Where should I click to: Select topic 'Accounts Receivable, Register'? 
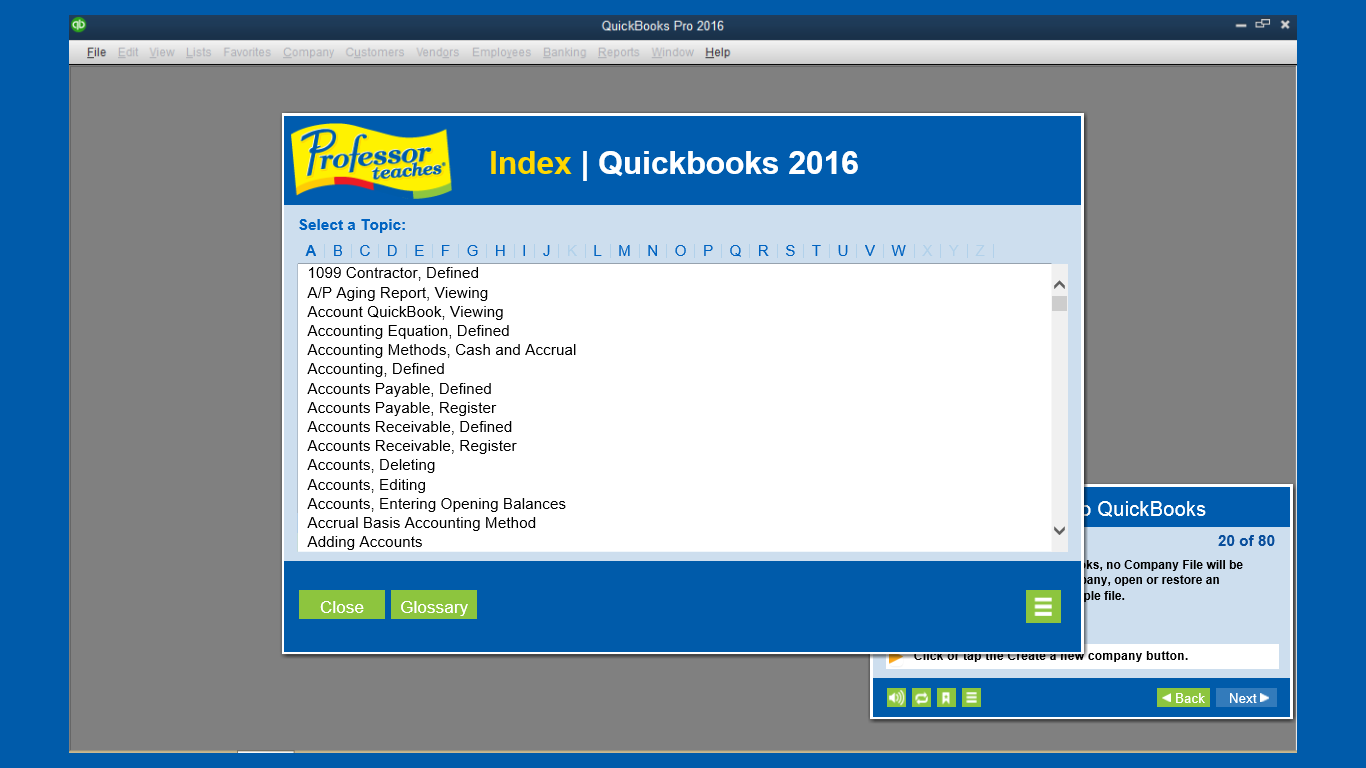click(412, 446)
